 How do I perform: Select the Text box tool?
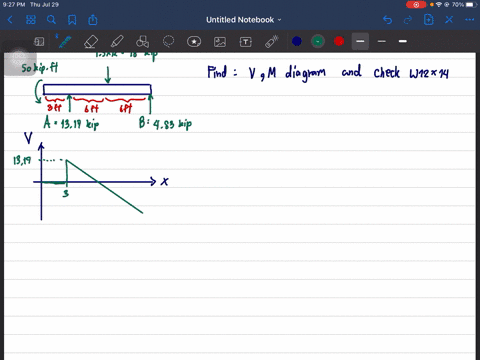[246, 42]
